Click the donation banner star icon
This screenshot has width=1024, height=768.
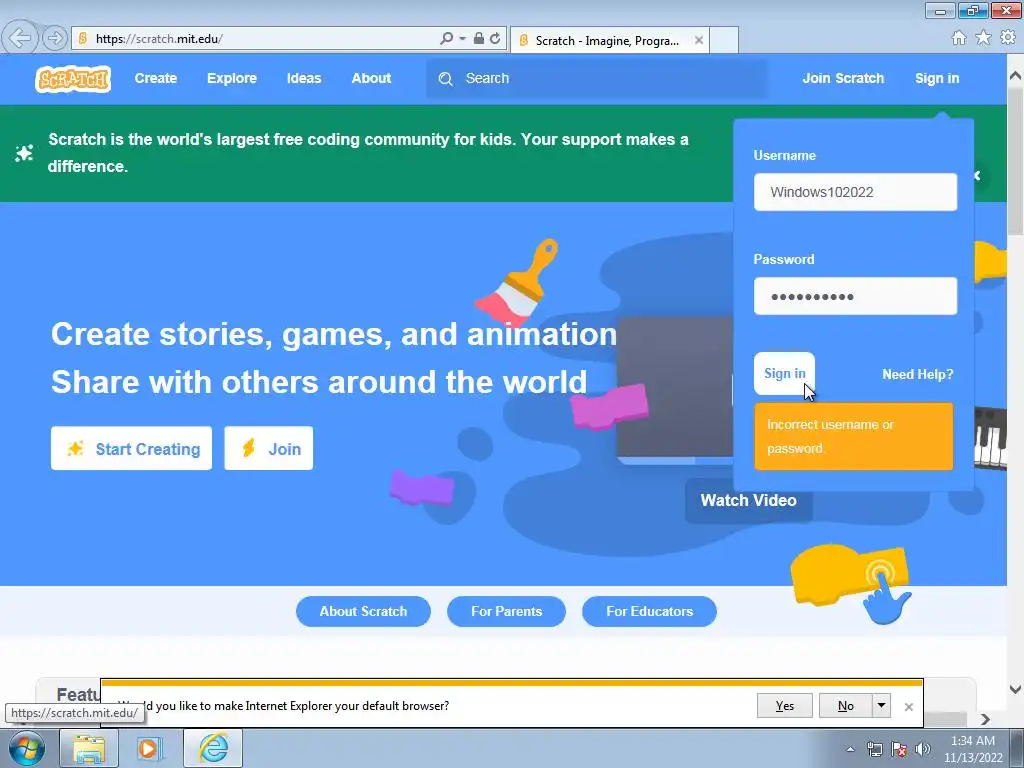click(24, 153)
